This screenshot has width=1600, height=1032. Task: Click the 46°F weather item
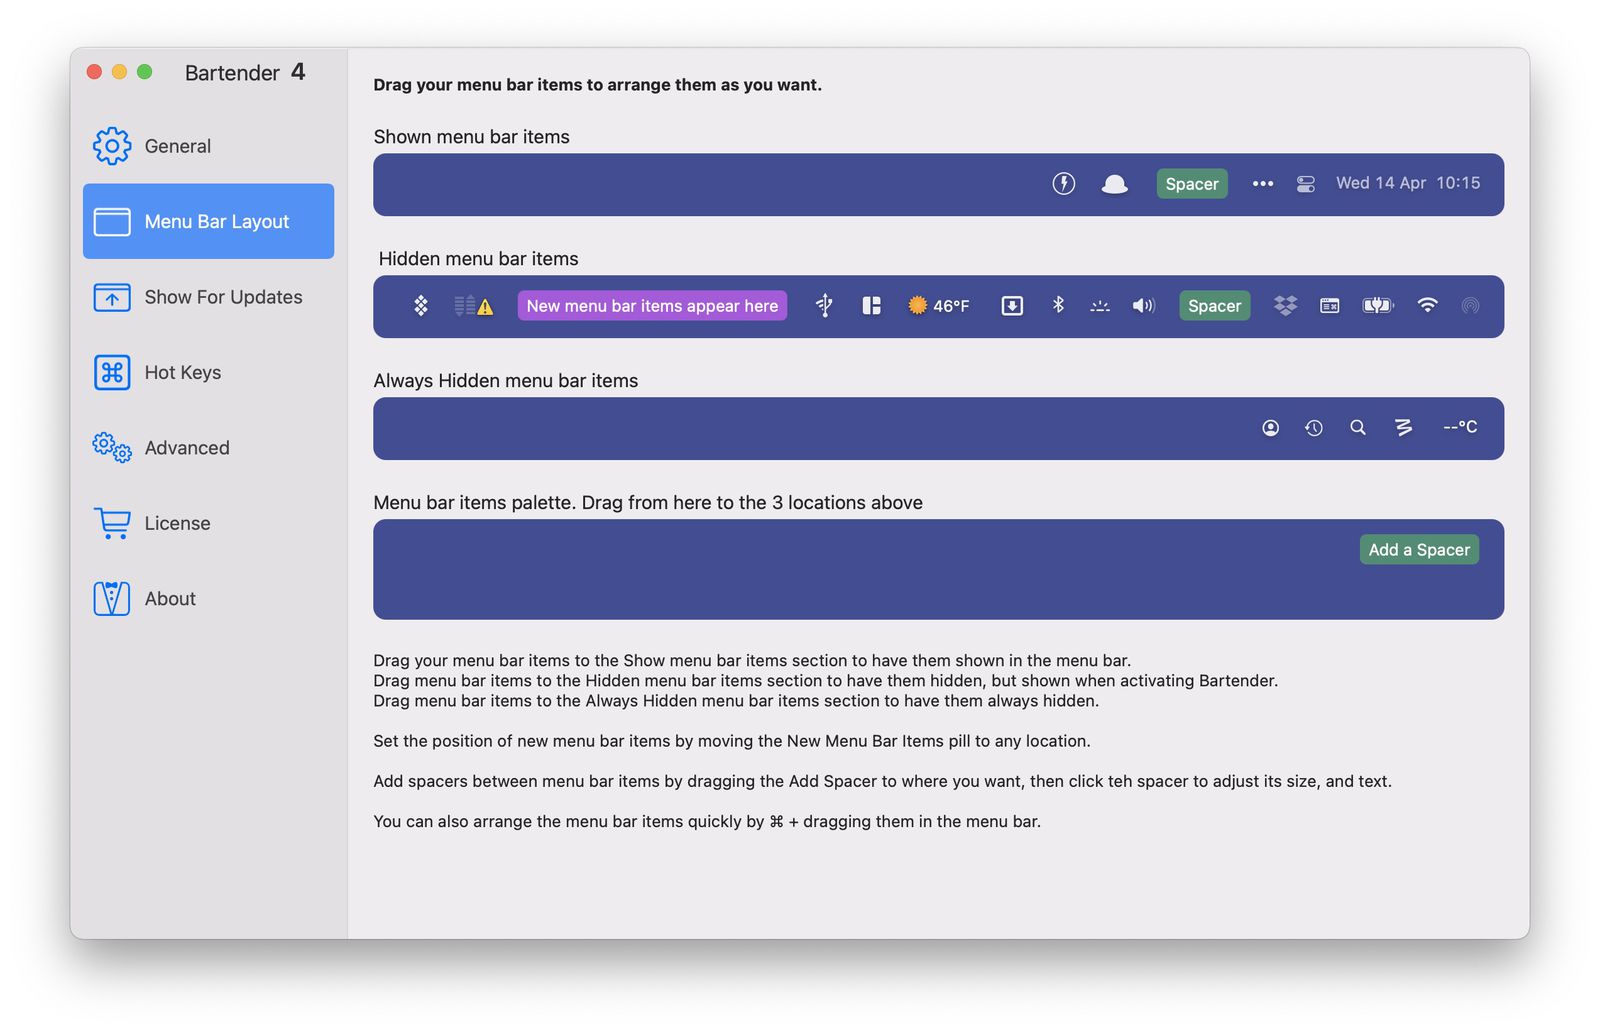click(x=938, y=306)
